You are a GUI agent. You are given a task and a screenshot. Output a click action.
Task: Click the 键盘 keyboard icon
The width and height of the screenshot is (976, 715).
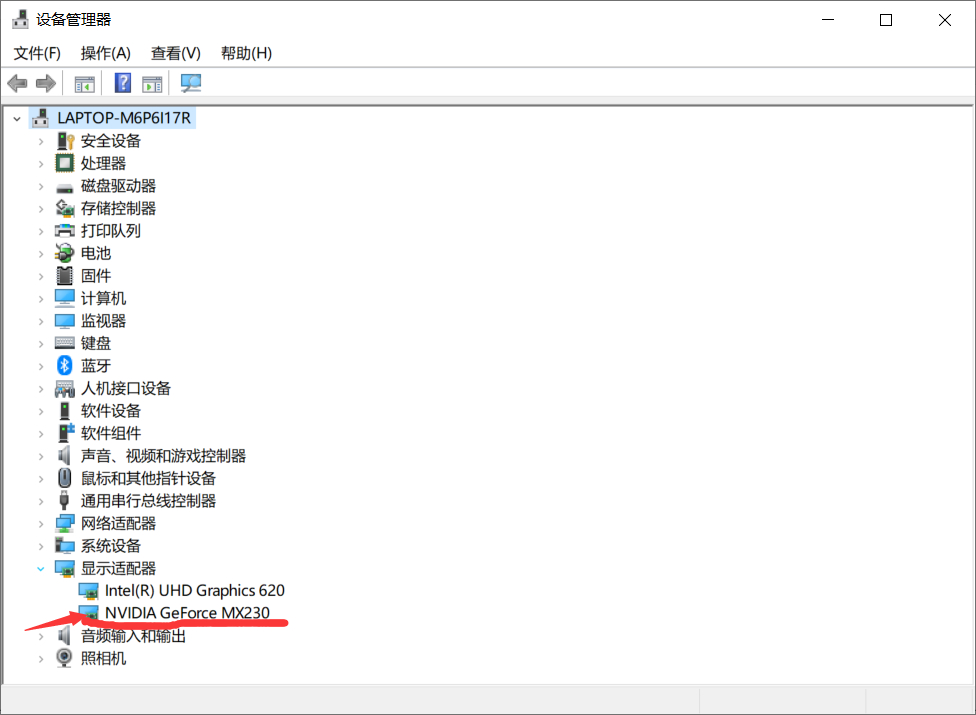[65, 343]
